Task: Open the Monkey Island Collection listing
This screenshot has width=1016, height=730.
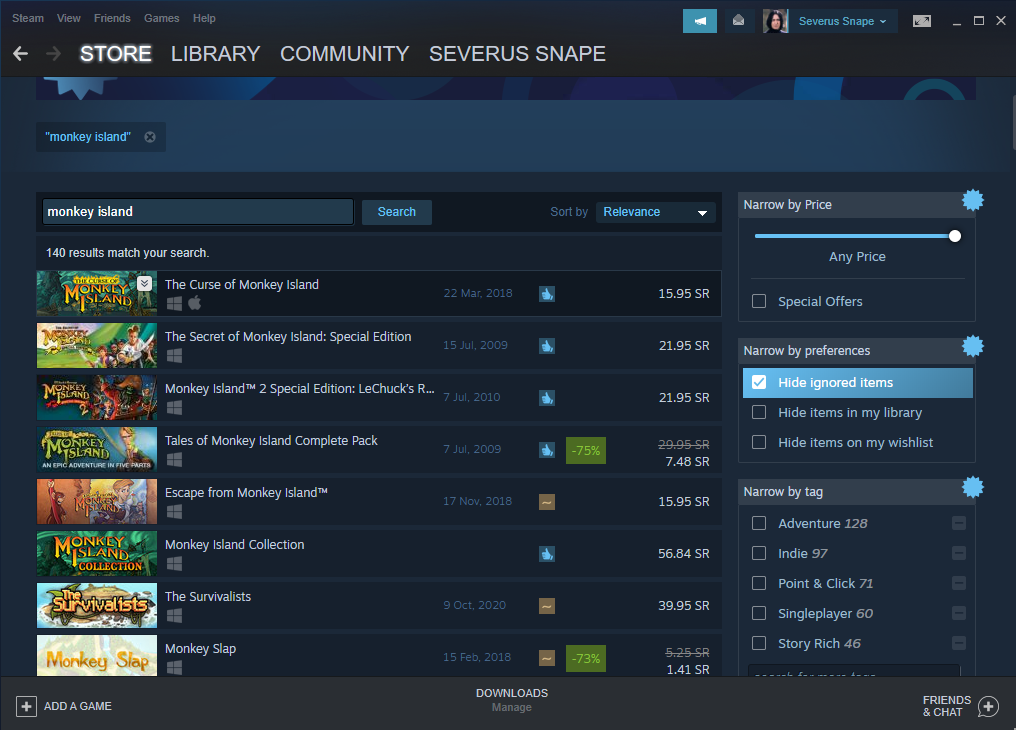Action: 379,554
